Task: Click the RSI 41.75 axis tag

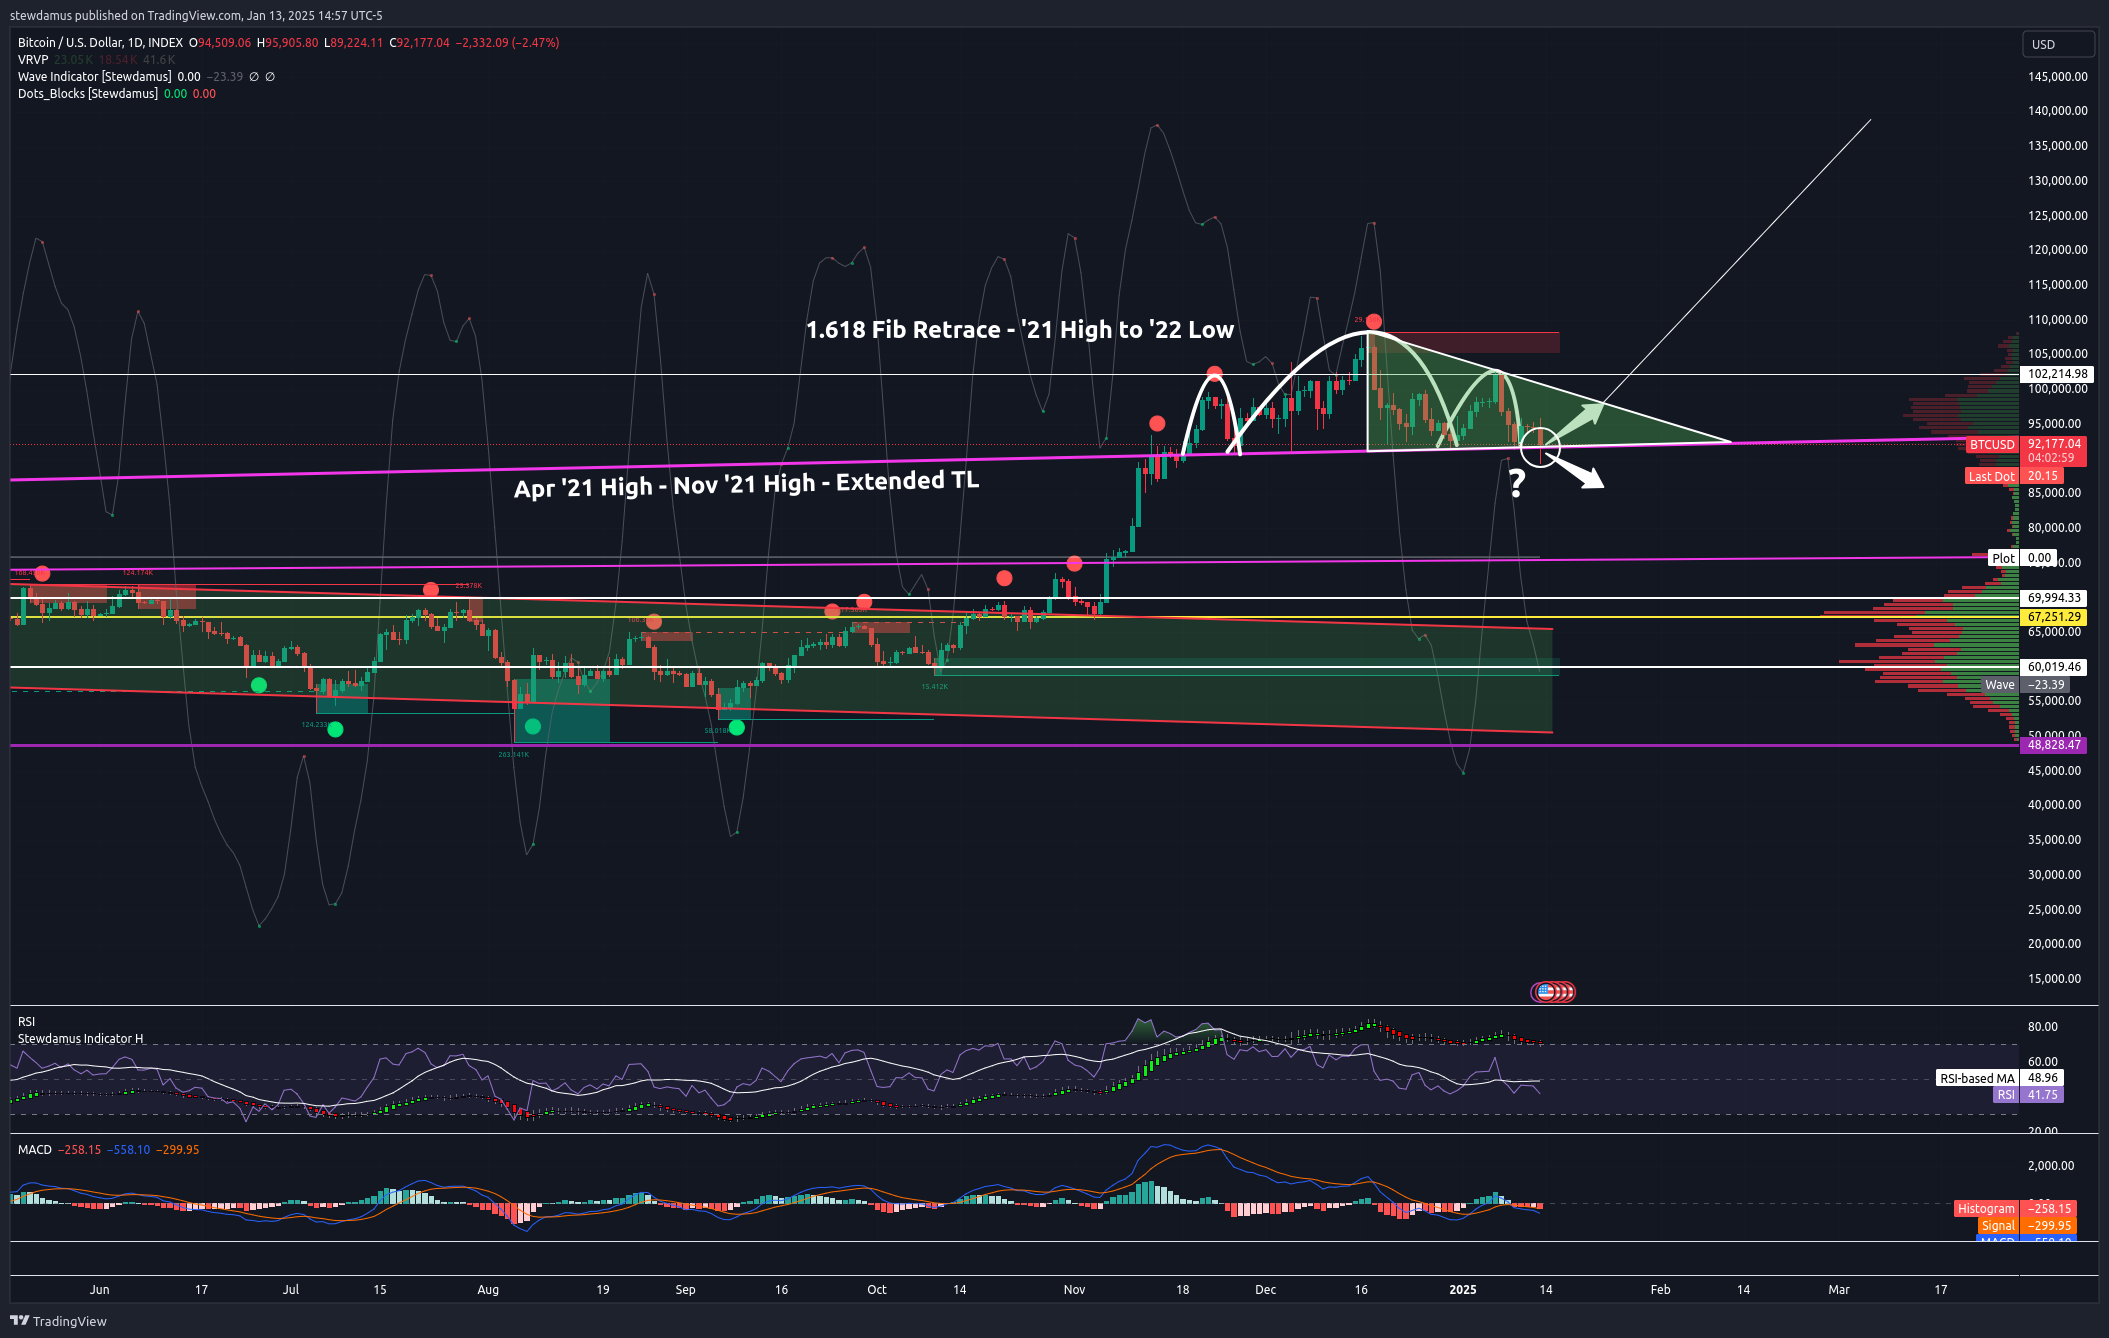Action: pos(2042,1095)
